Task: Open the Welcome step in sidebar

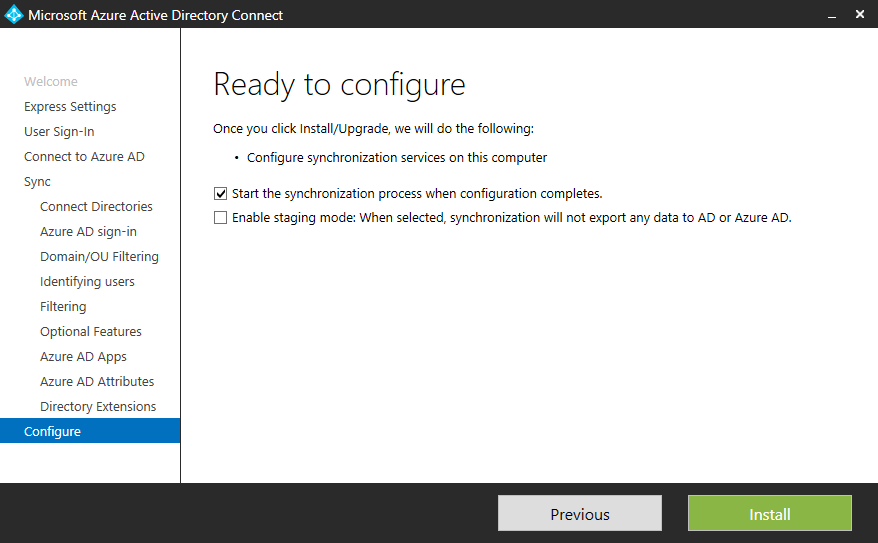Action: pyautogui.click(x=51, y=82)
